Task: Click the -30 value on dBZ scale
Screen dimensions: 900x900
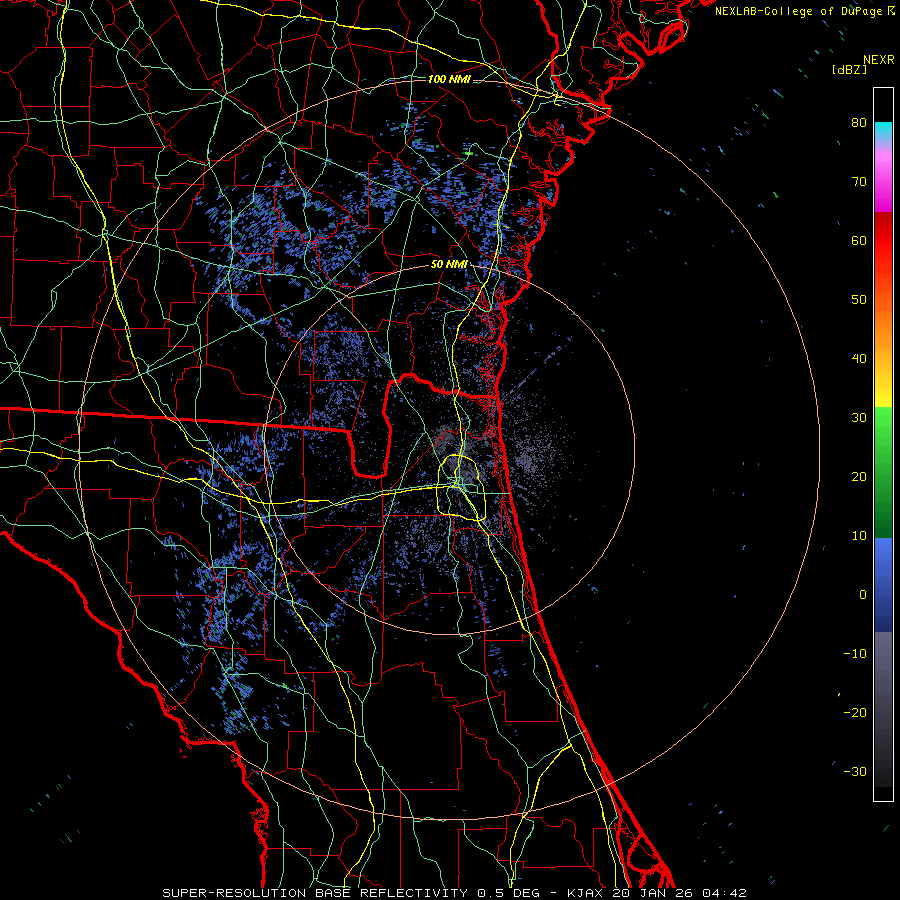Action: point(855,771)
